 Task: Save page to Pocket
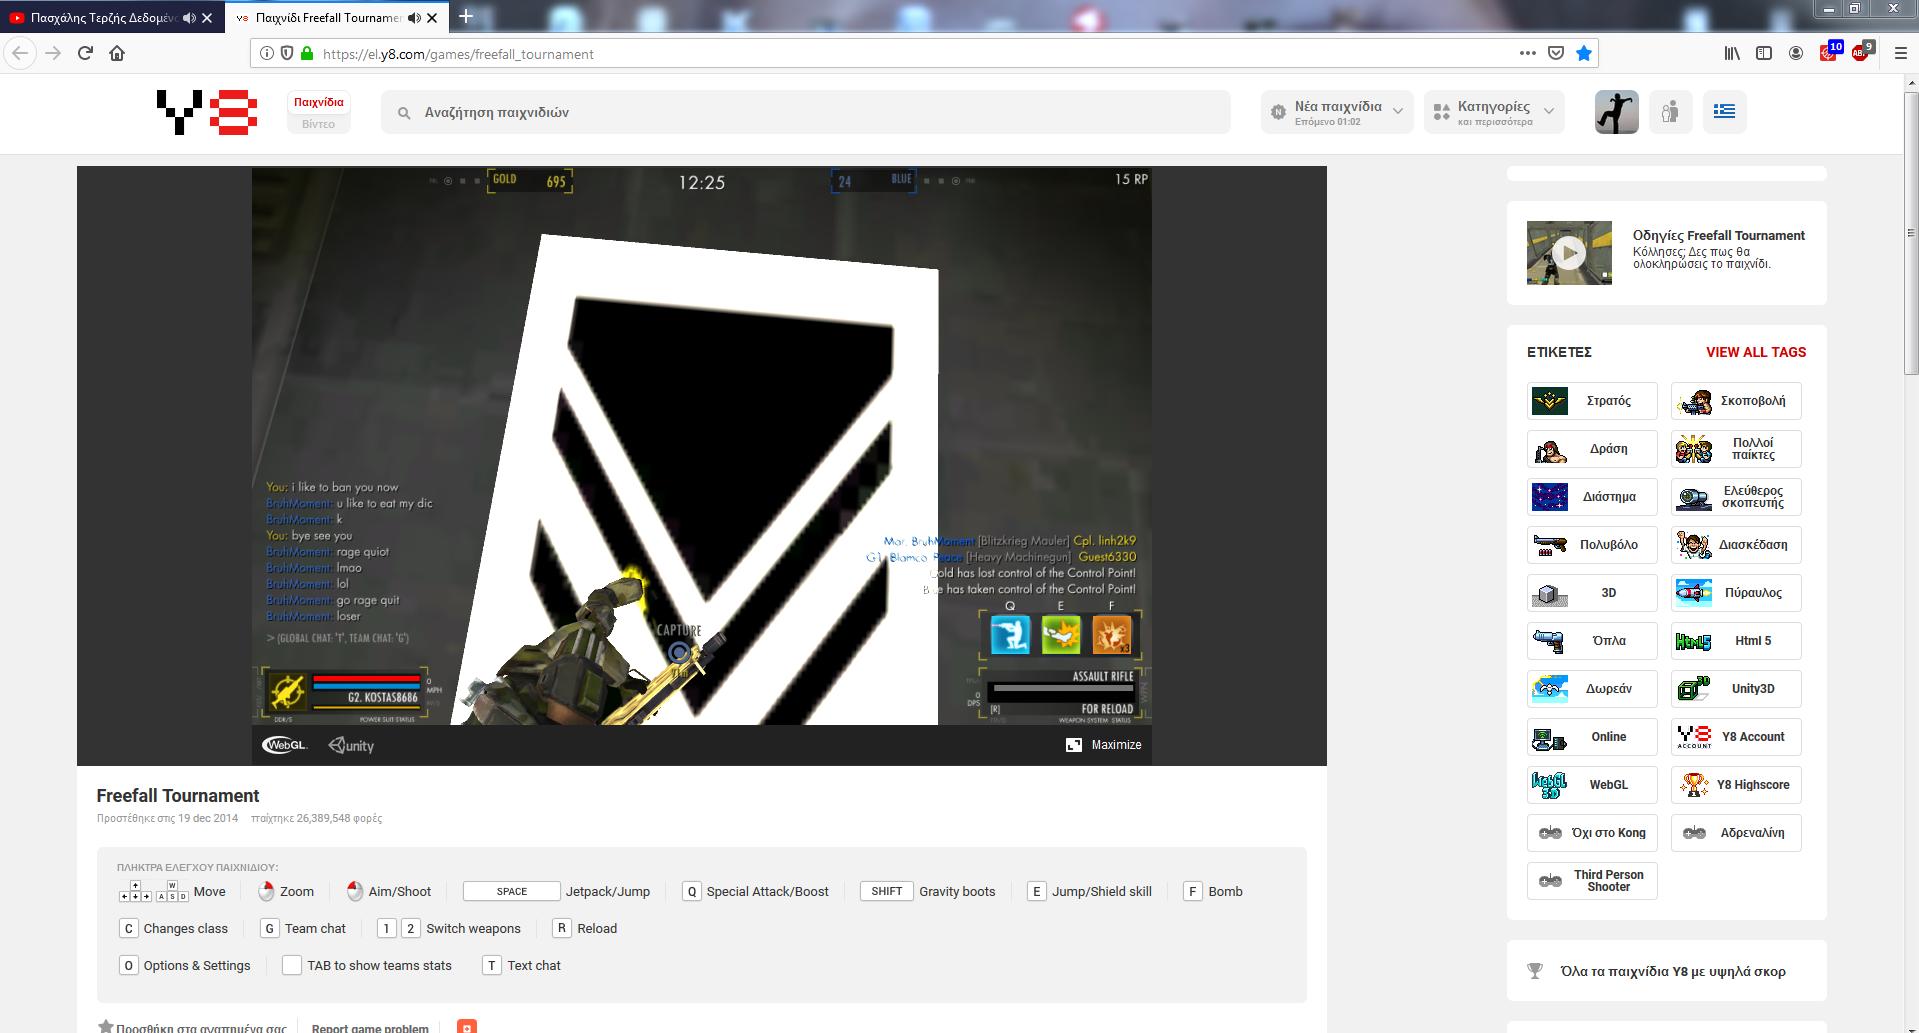[1556, 53]
